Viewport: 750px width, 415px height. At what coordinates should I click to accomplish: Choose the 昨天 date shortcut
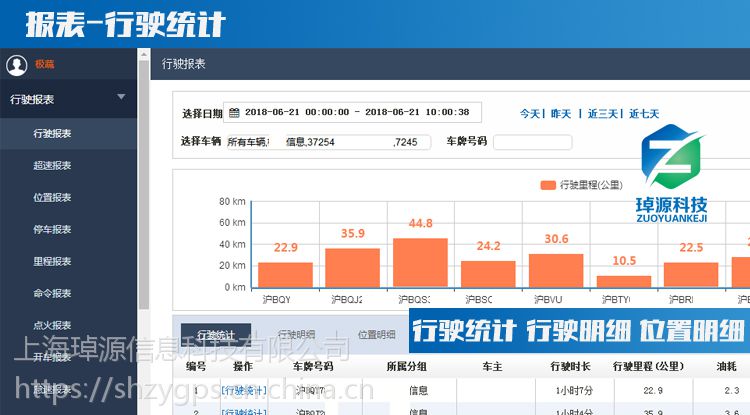(x=561, y=114)
